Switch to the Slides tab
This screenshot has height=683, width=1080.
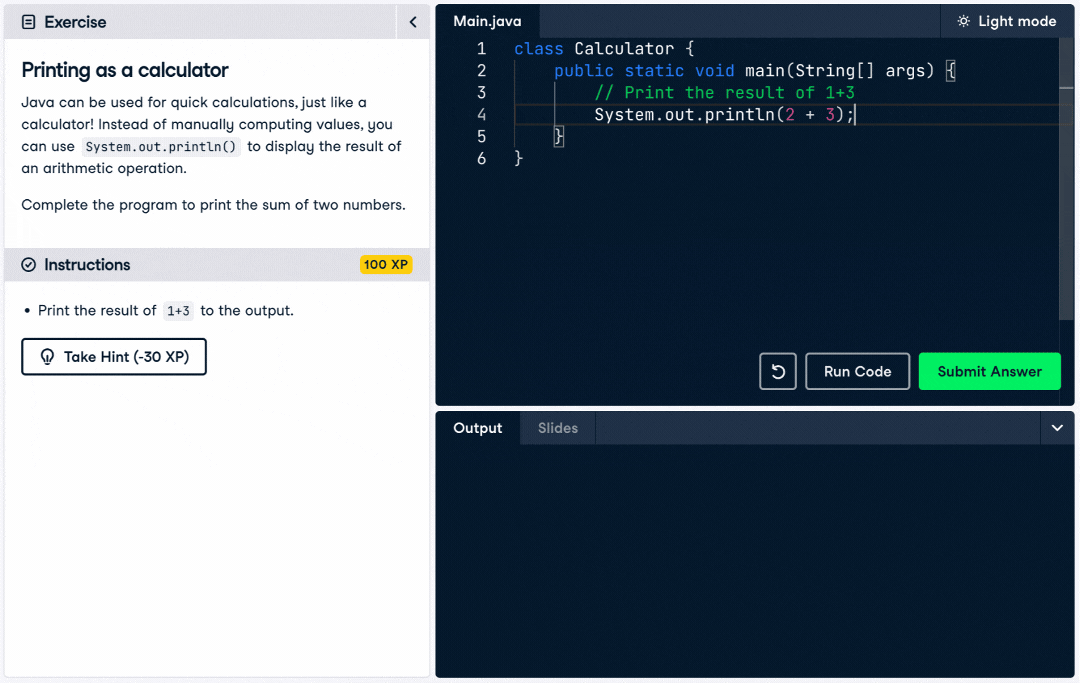pos(558,428)
